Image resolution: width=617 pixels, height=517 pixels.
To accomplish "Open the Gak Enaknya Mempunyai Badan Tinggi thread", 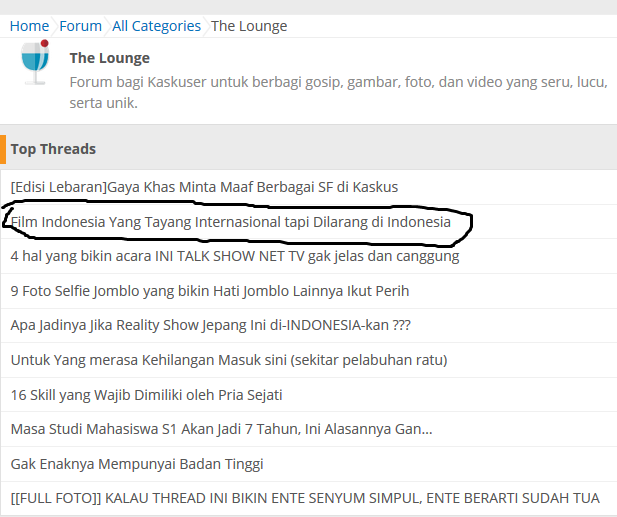I will [137, 464].
